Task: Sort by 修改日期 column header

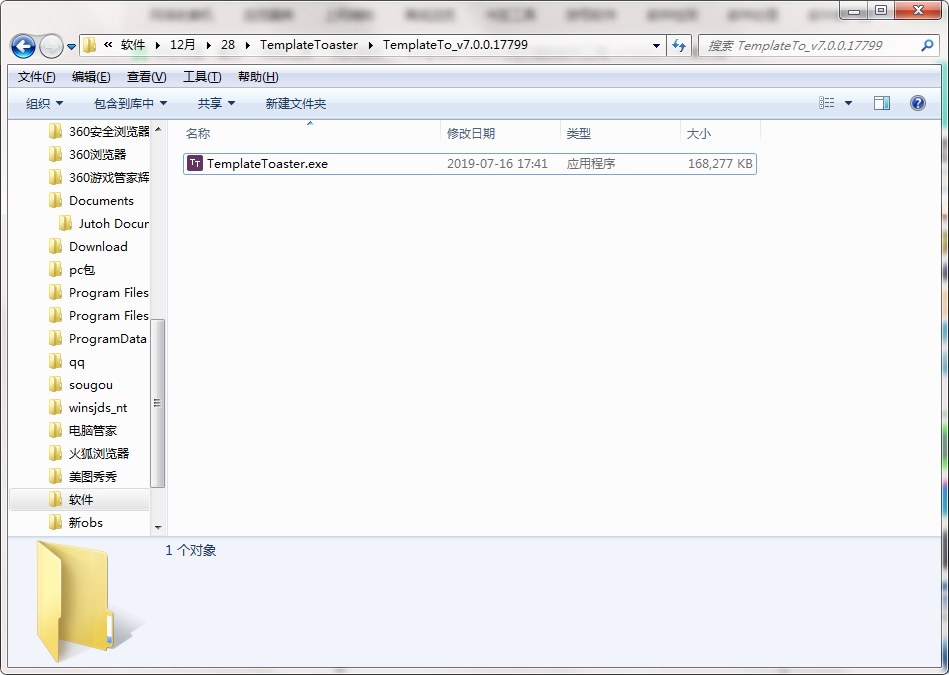Action: (x=471, y=134)
